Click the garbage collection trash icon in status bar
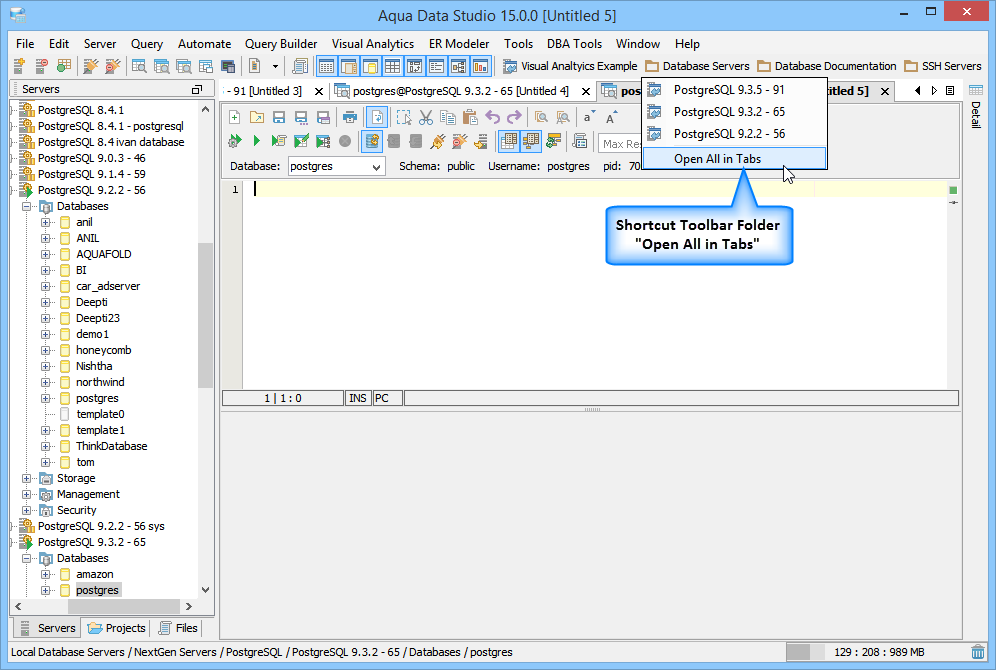 [978, 652]
